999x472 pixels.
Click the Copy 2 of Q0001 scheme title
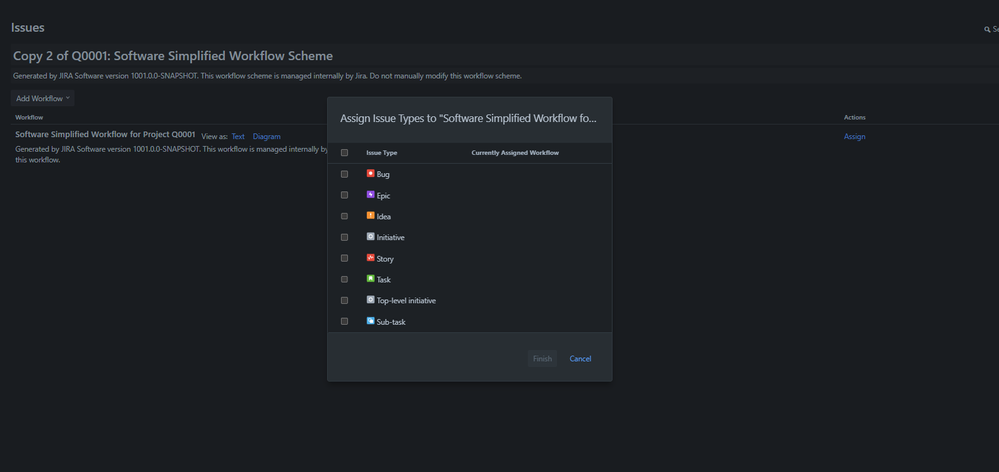(x=173, y=56)
